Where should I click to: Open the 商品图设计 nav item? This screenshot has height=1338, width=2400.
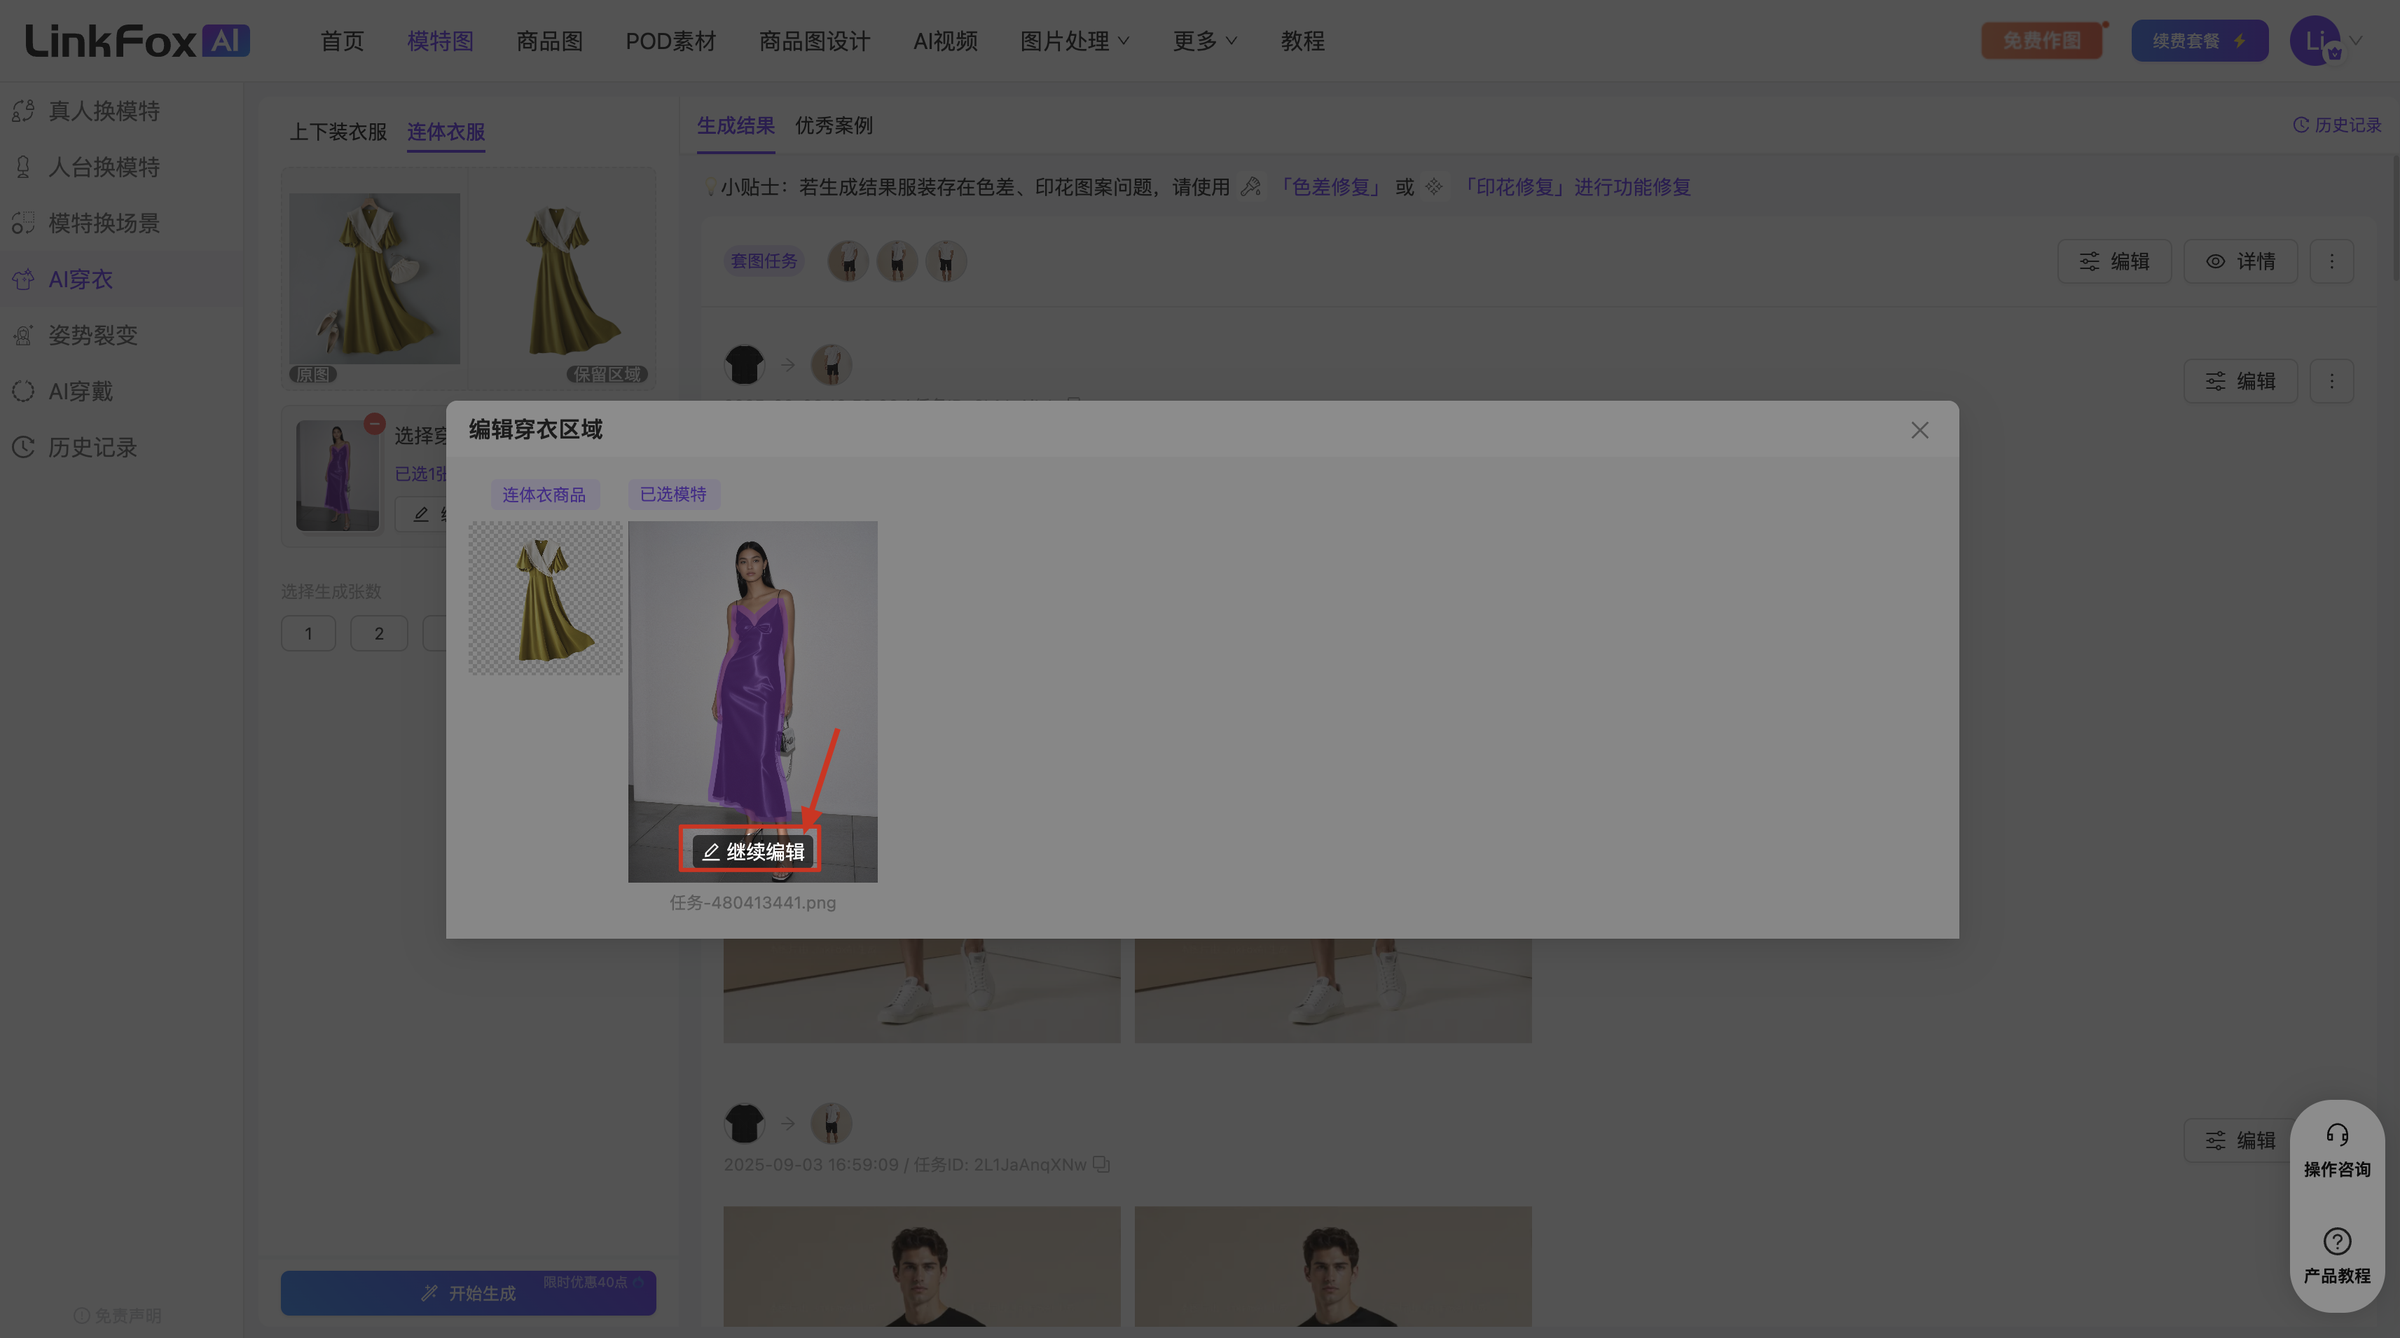[x=814, y=41]
